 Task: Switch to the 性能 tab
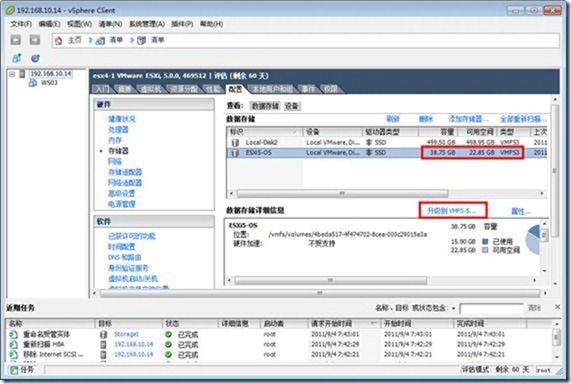[x=213, y=89]
